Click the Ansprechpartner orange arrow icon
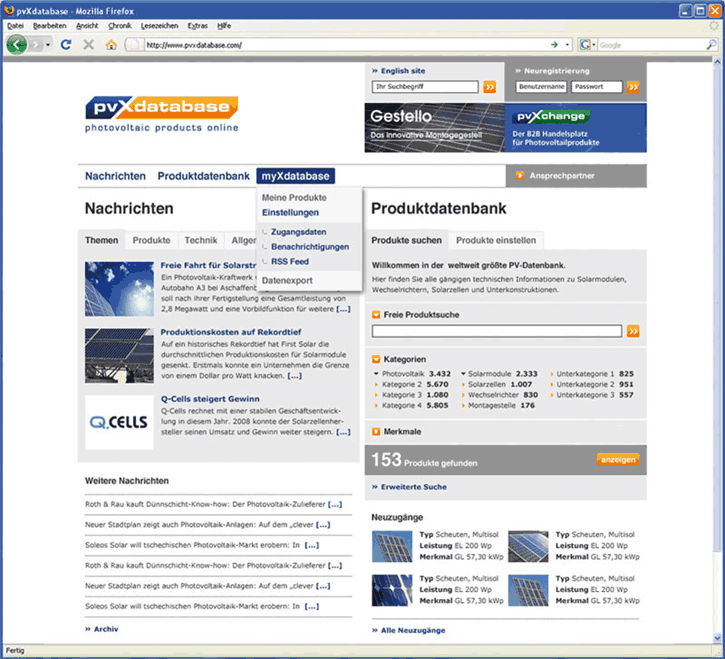The image size is (725, 659). point(520,175)
